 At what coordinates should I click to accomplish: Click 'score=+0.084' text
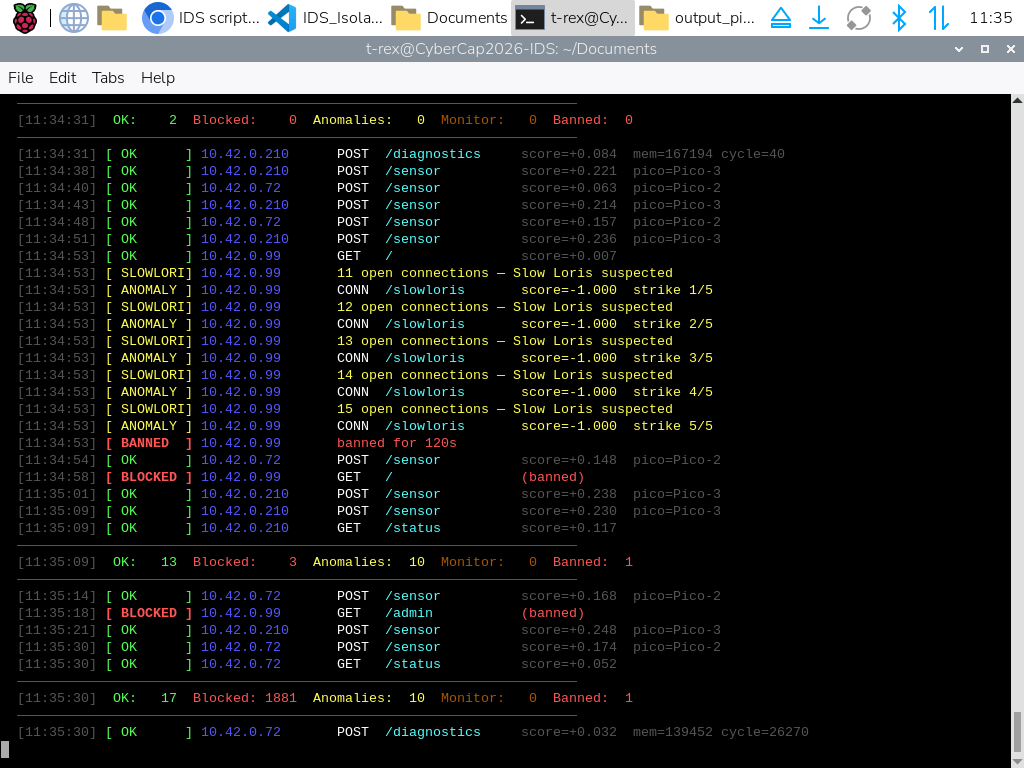(x=568, y=154)
